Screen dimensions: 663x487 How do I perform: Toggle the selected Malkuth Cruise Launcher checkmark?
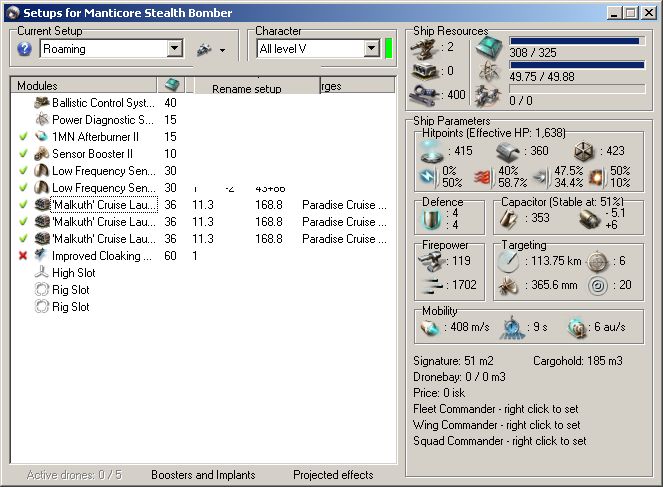point(23,205)
